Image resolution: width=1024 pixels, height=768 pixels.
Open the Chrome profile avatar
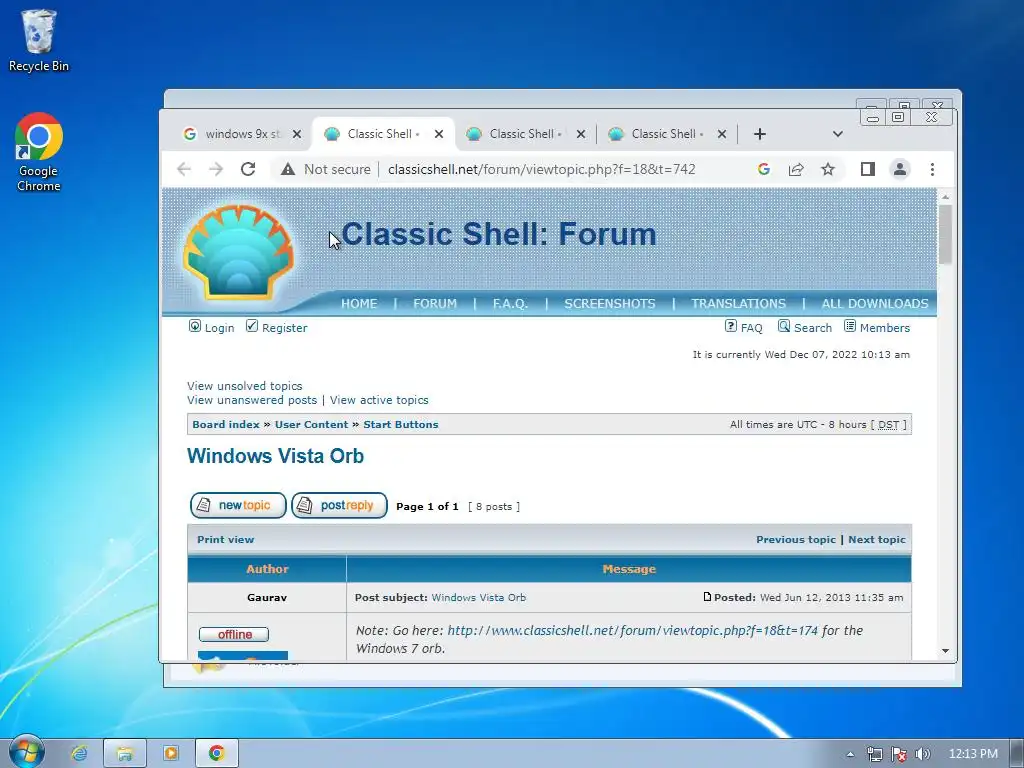point(900,169)
